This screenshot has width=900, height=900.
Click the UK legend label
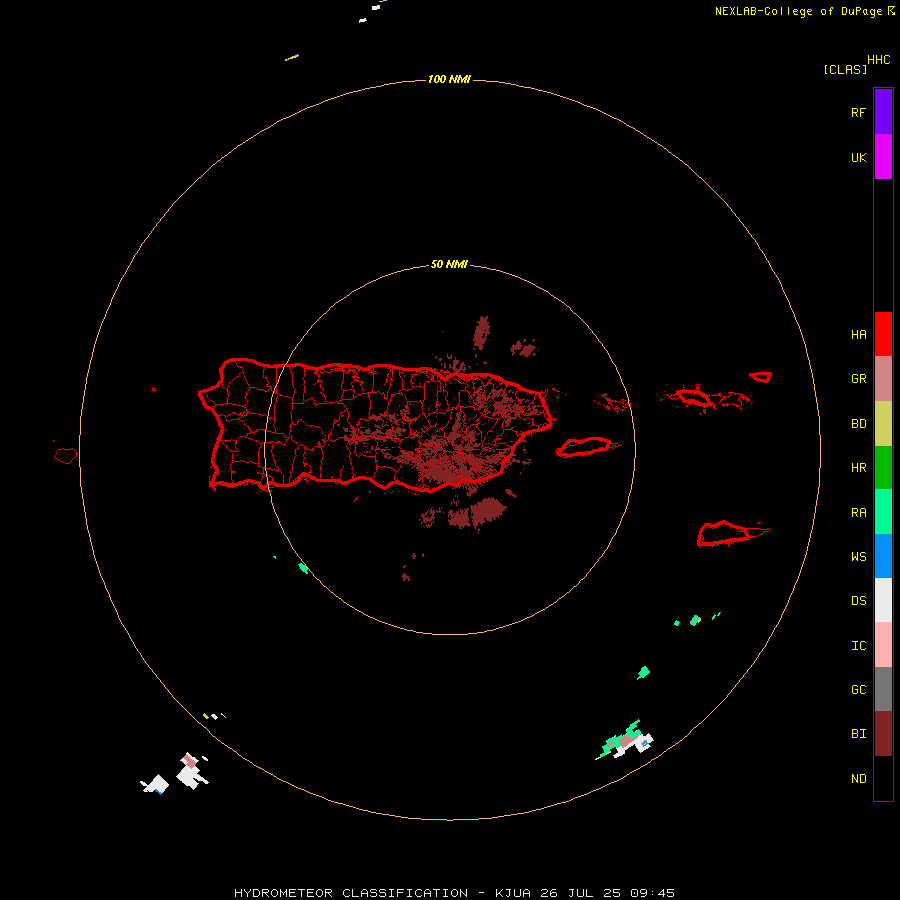(858, 157)
